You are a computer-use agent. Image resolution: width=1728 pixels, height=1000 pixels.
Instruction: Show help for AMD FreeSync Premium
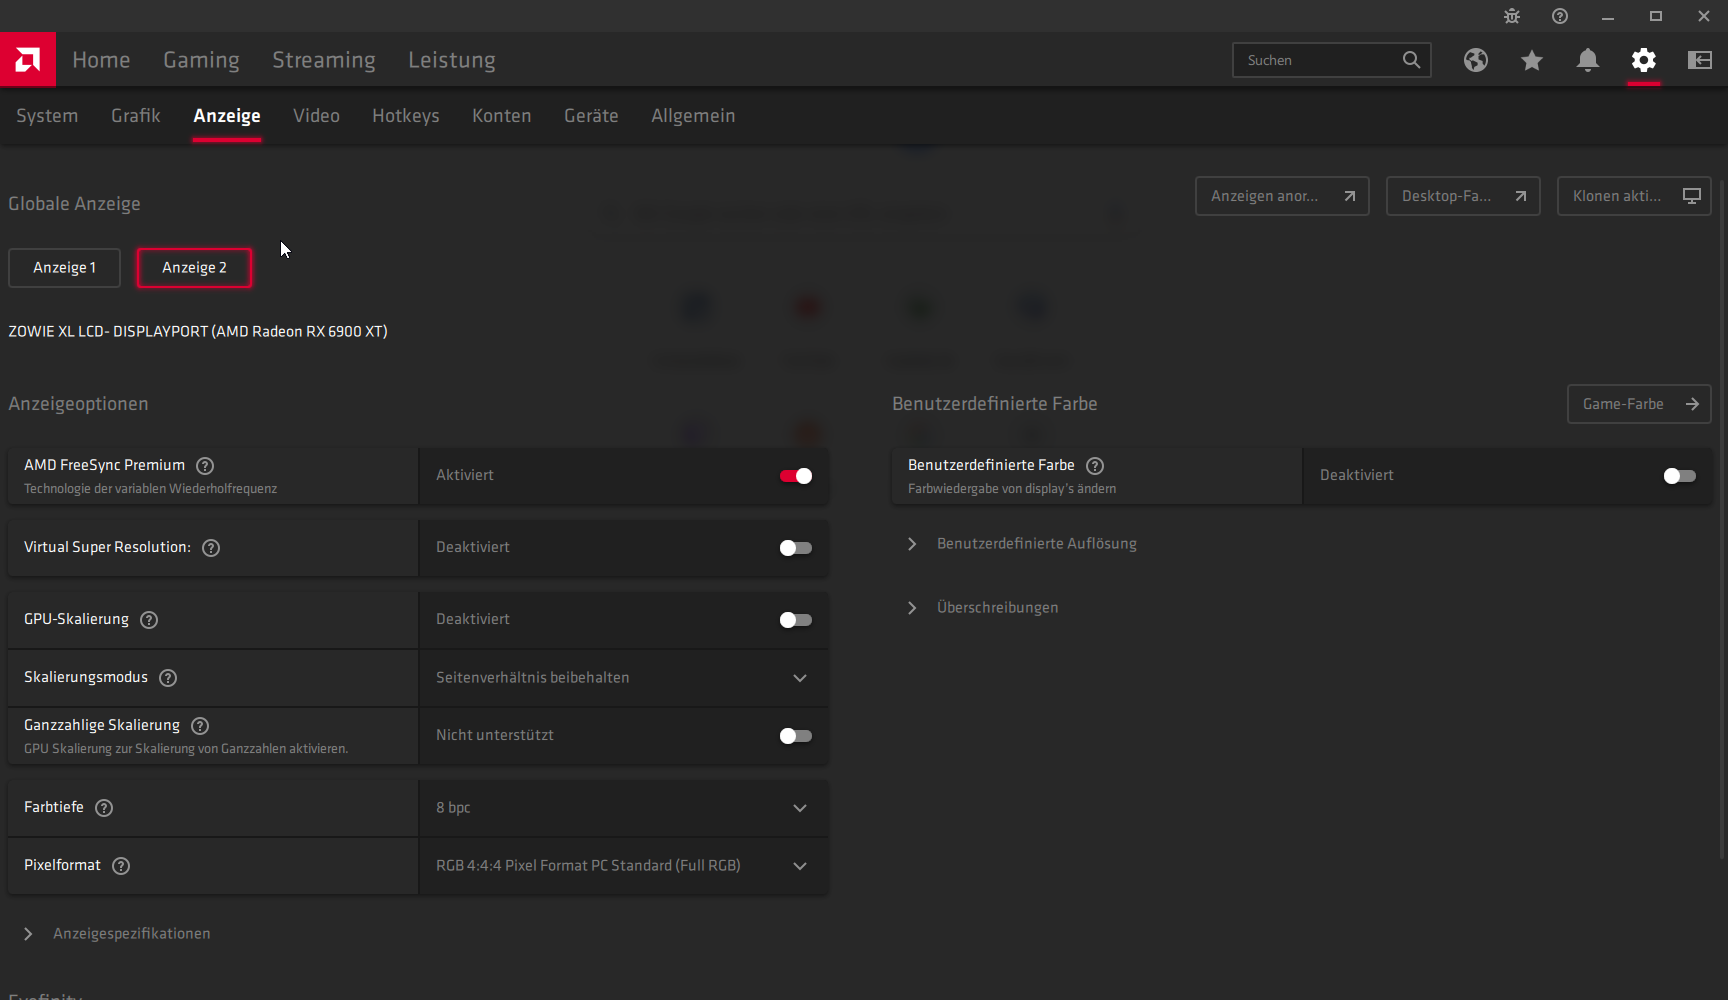(x=205, y=466)
